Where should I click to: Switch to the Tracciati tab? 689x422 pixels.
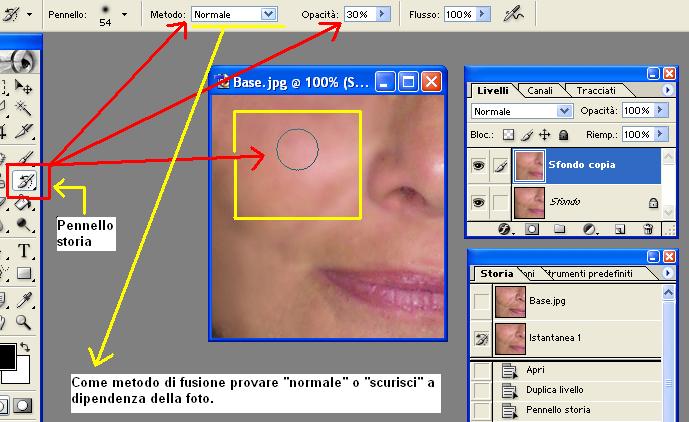(595, 90)
